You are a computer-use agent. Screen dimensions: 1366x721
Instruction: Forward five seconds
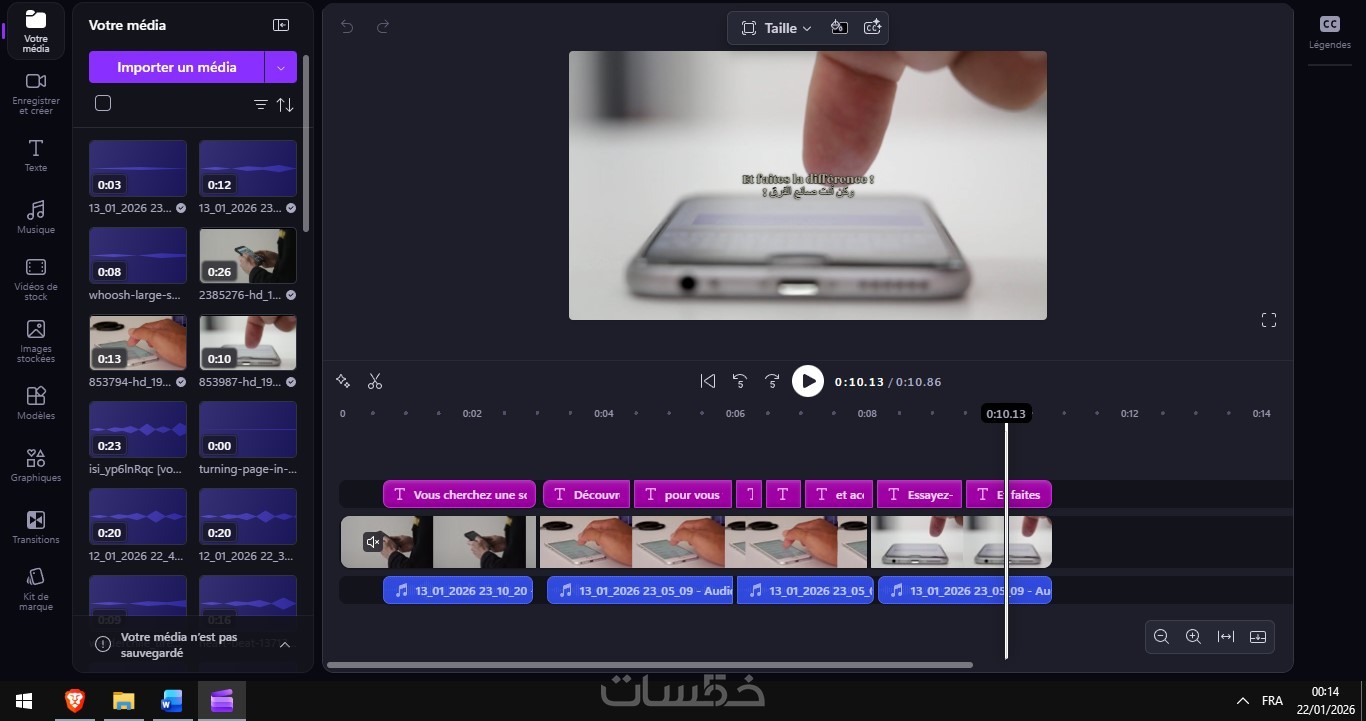pyautogui.click(x=772, y=381)
